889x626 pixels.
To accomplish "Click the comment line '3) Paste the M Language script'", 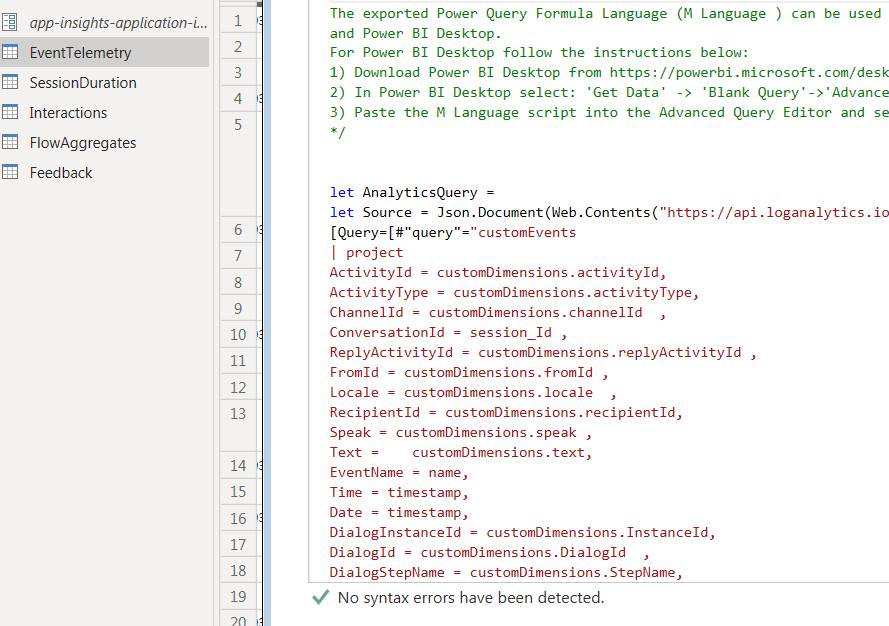I will (609, 112).
